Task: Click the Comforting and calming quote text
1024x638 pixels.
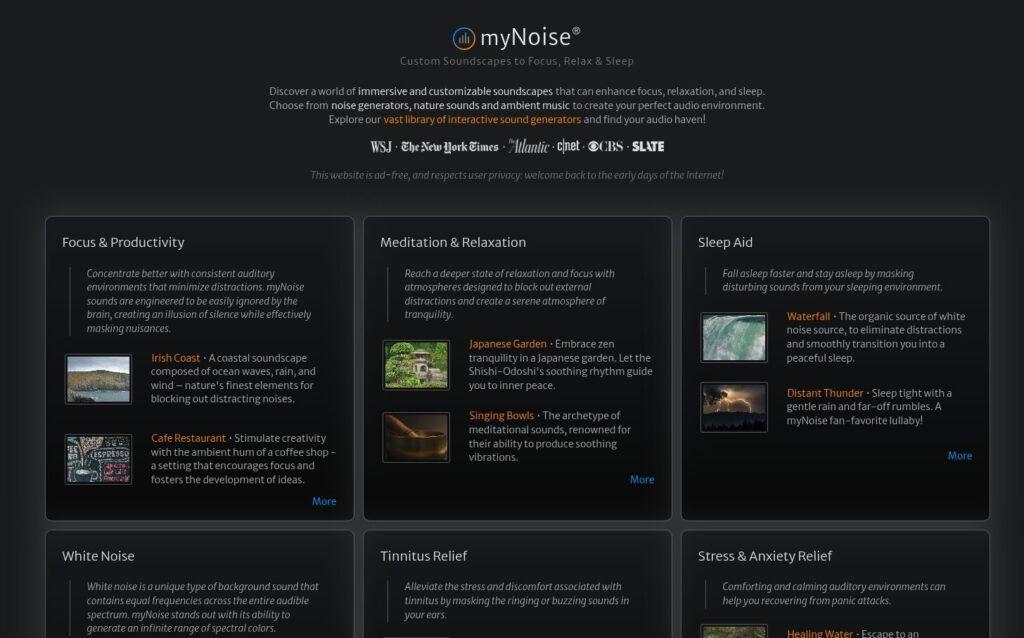Action: (833, 594)
